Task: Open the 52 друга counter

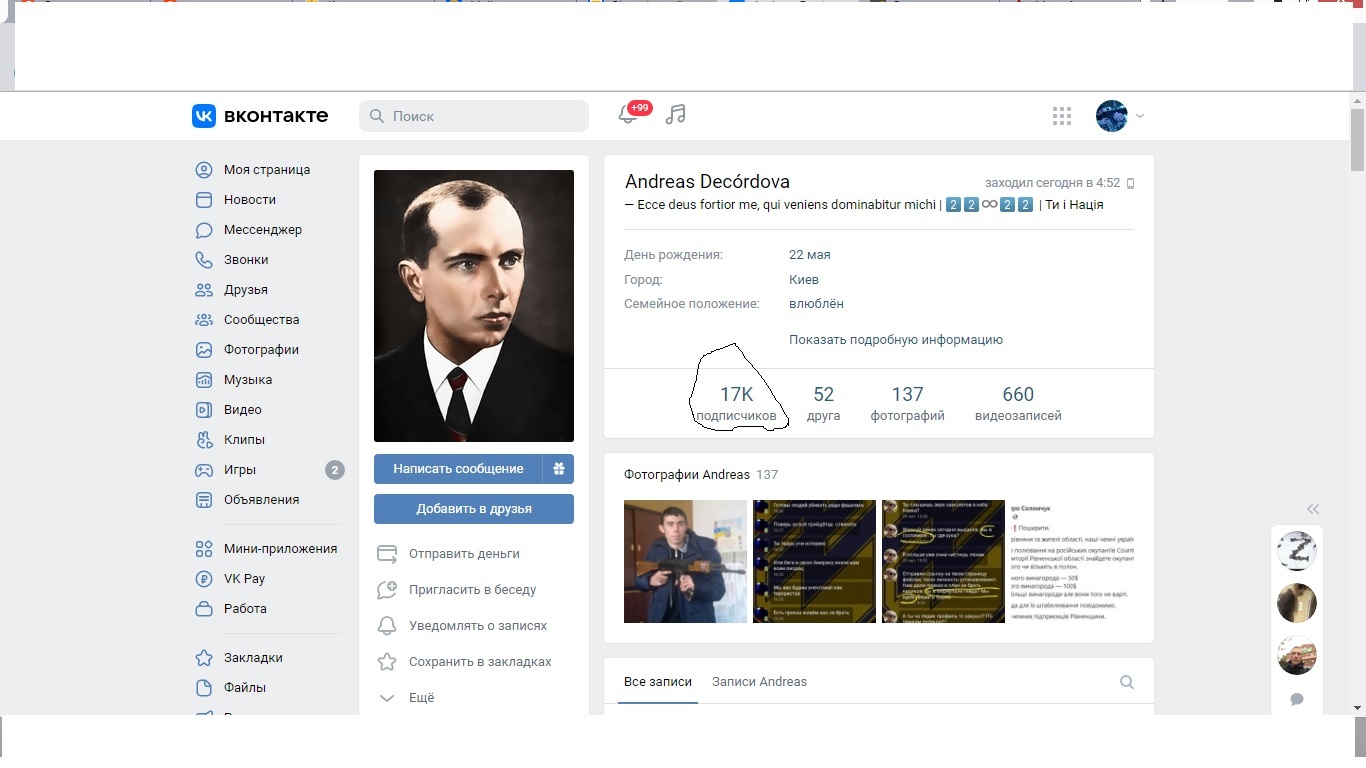Action: [x=823, y=404]
